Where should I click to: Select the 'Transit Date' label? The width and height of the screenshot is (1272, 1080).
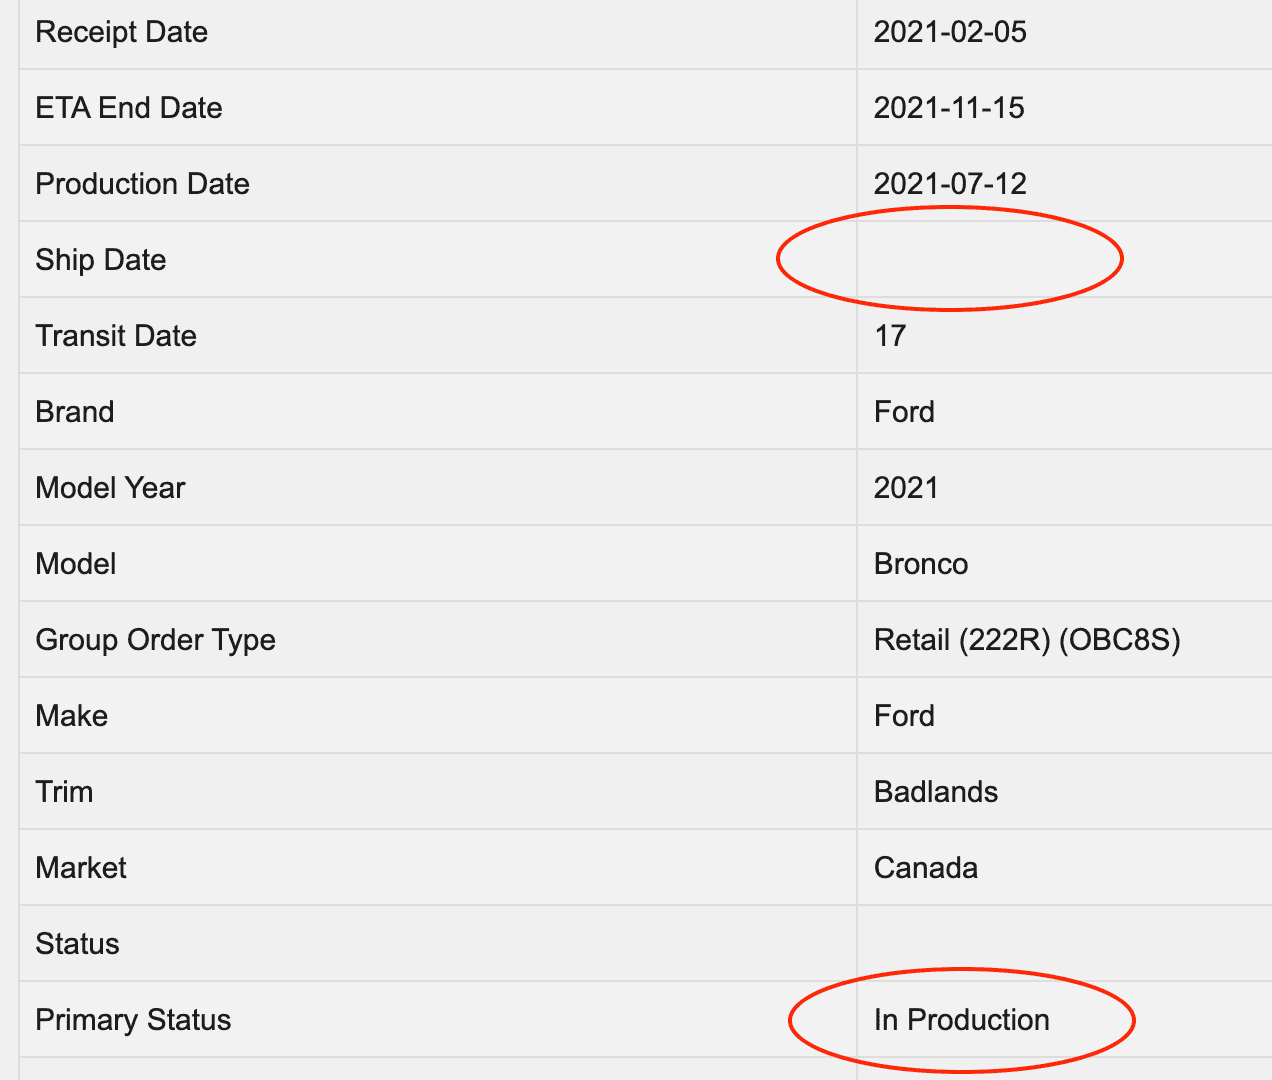[x=116, y=336]
